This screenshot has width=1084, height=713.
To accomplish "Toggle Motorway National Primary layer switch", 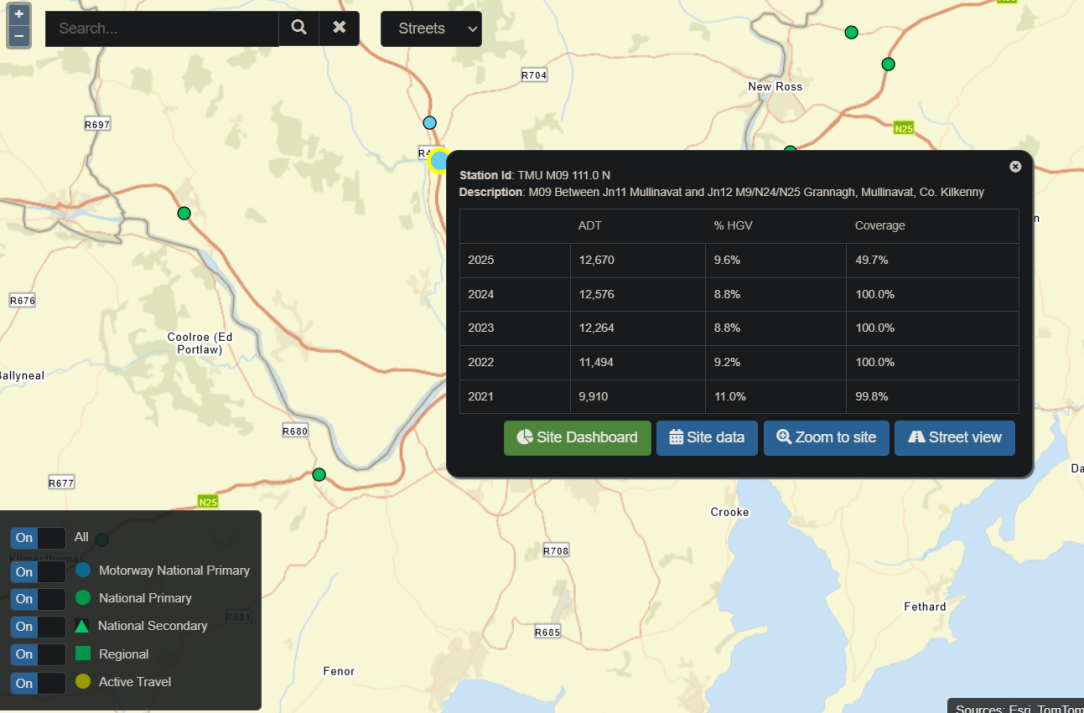I will click(x=38, y=572).
